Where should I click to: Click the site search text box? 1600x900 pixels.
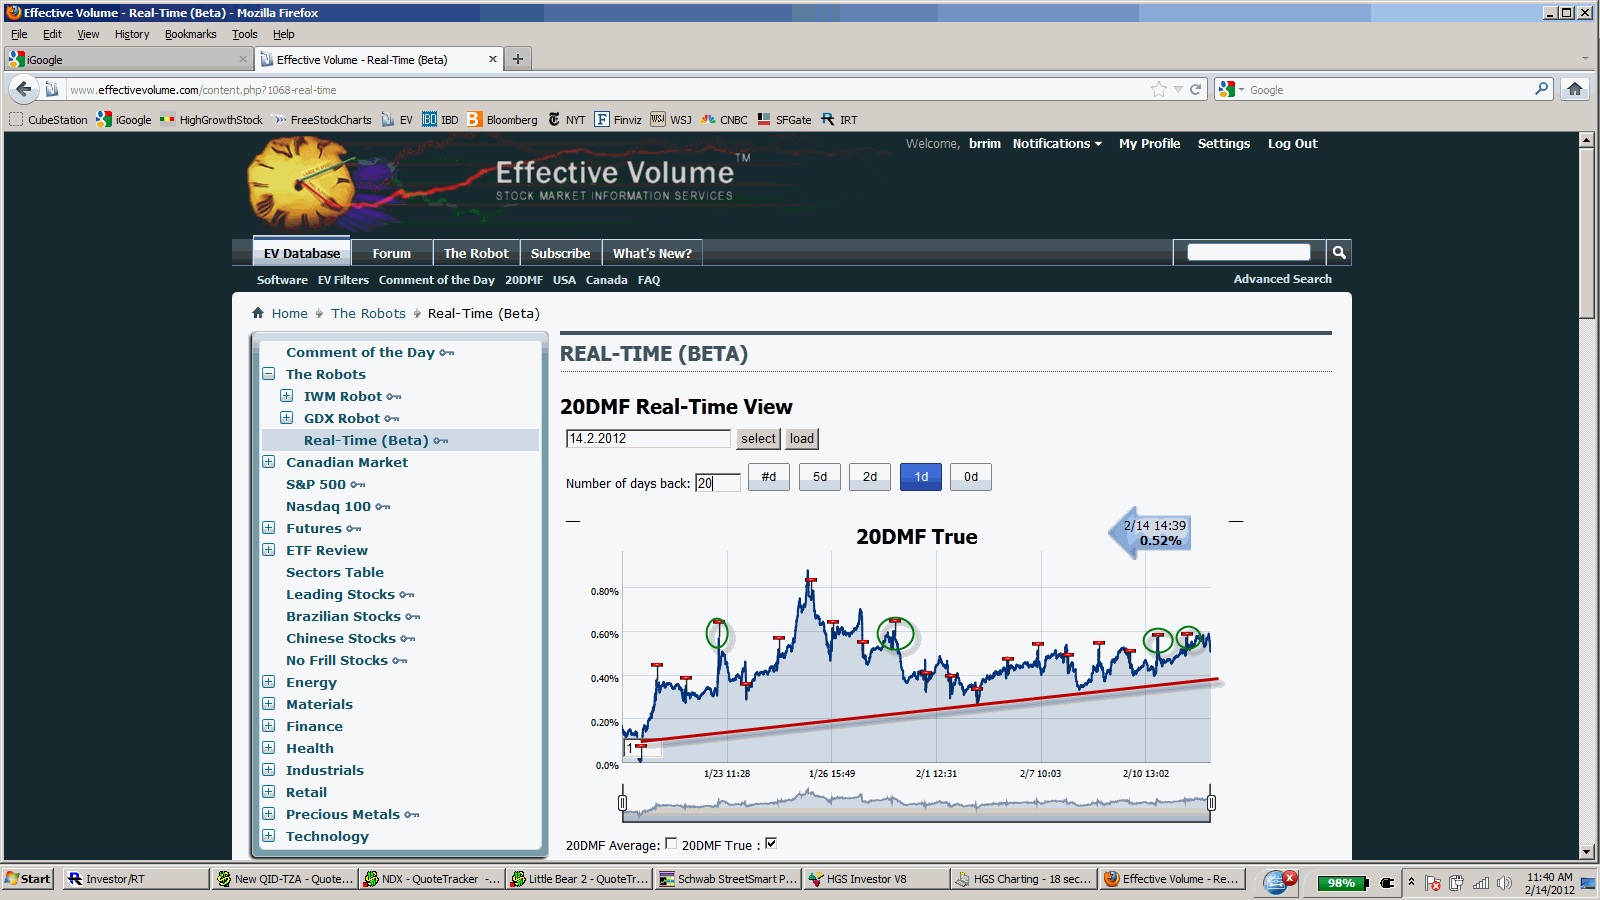coord(1248,252)
